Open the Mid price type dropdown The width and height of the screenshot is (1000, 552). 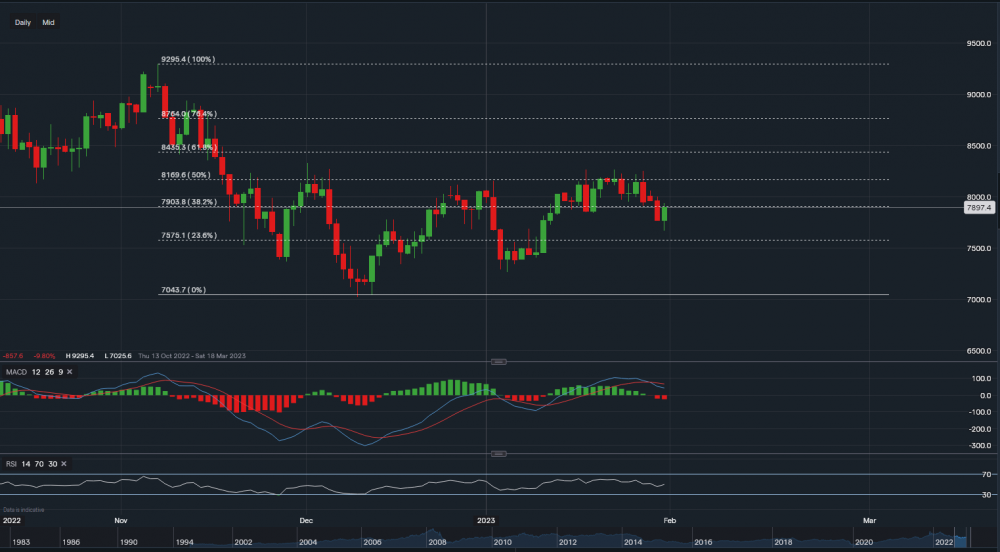tap(48, 22)
